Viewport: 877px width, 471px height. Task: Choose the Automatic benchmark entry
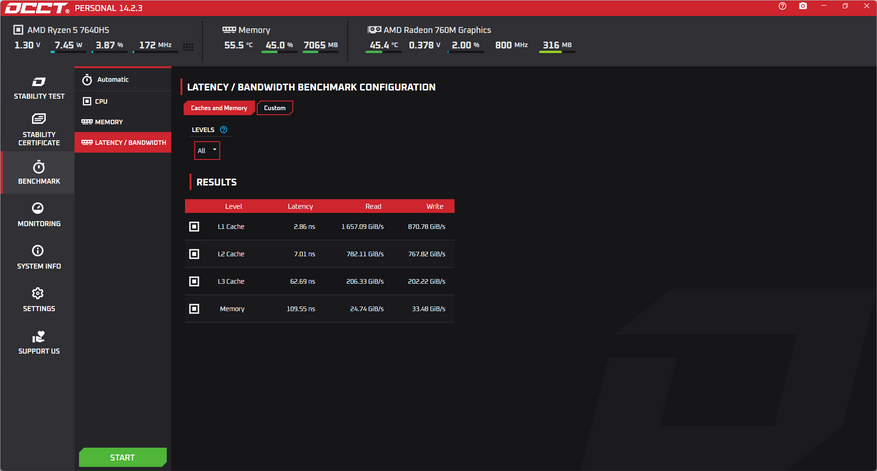coord(122,79)
